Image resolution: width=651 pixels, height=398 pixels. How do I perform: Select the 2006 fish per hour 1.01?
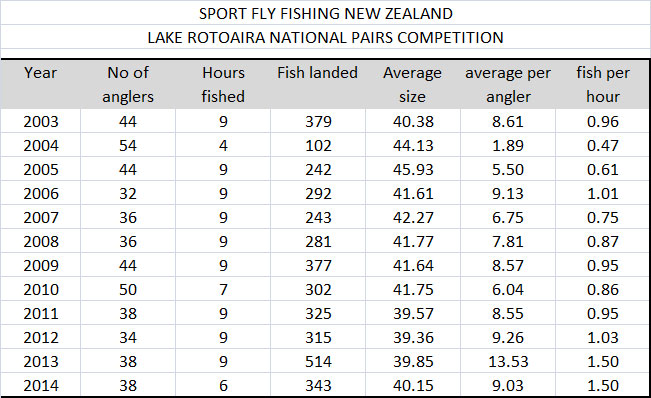(602, 193)
